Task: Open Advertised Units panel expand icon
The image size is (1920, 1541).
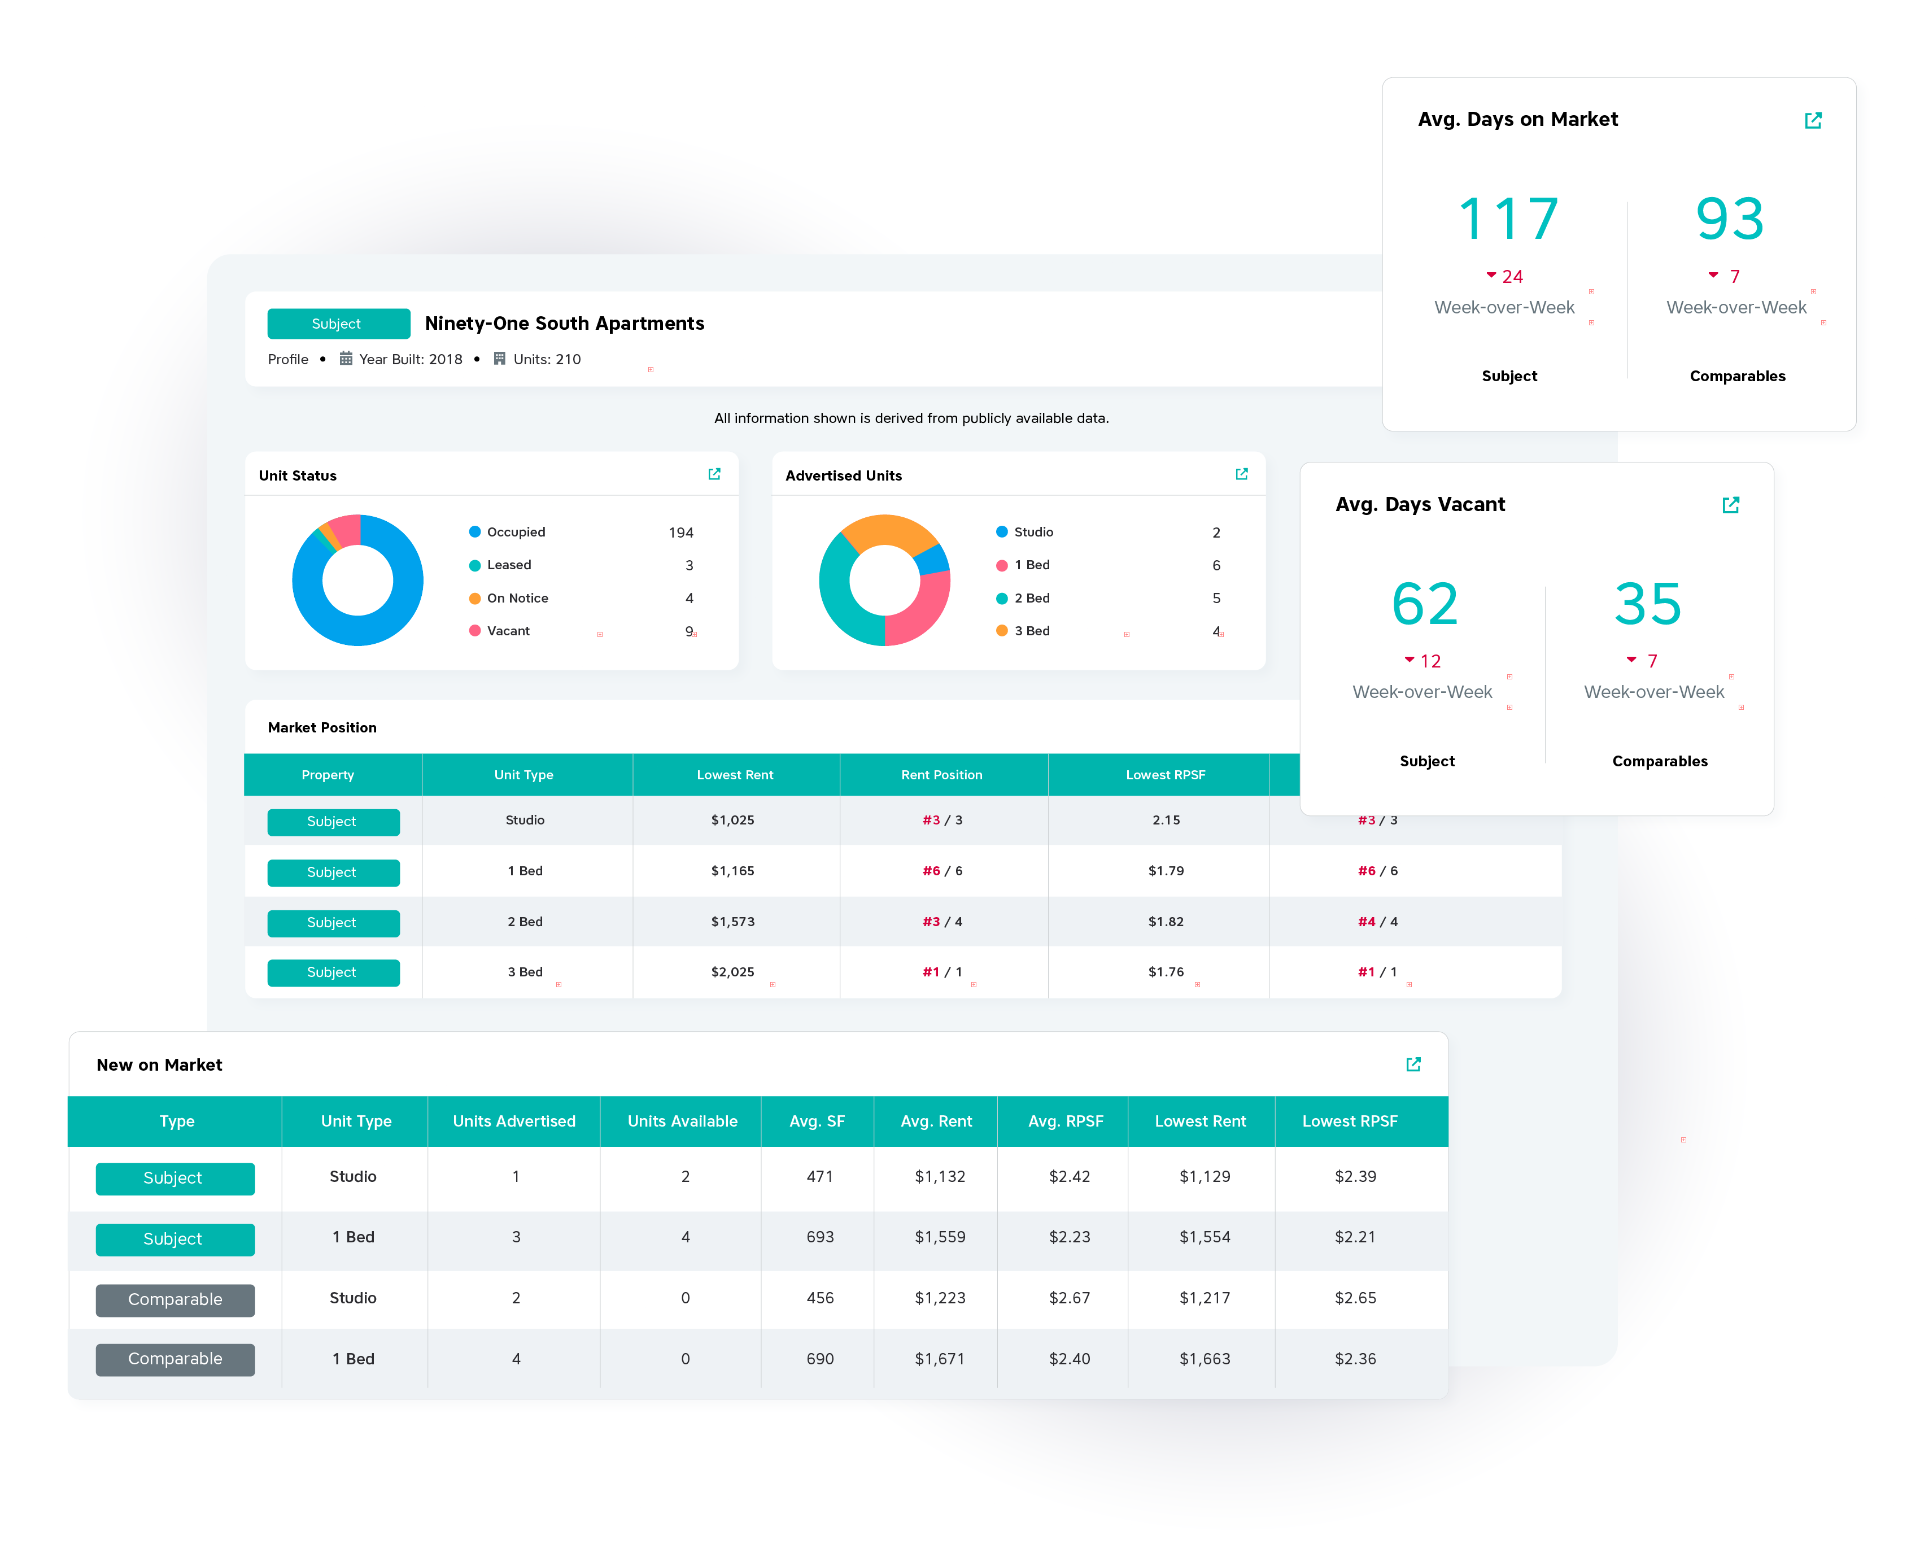Action: click(1241, 474)
